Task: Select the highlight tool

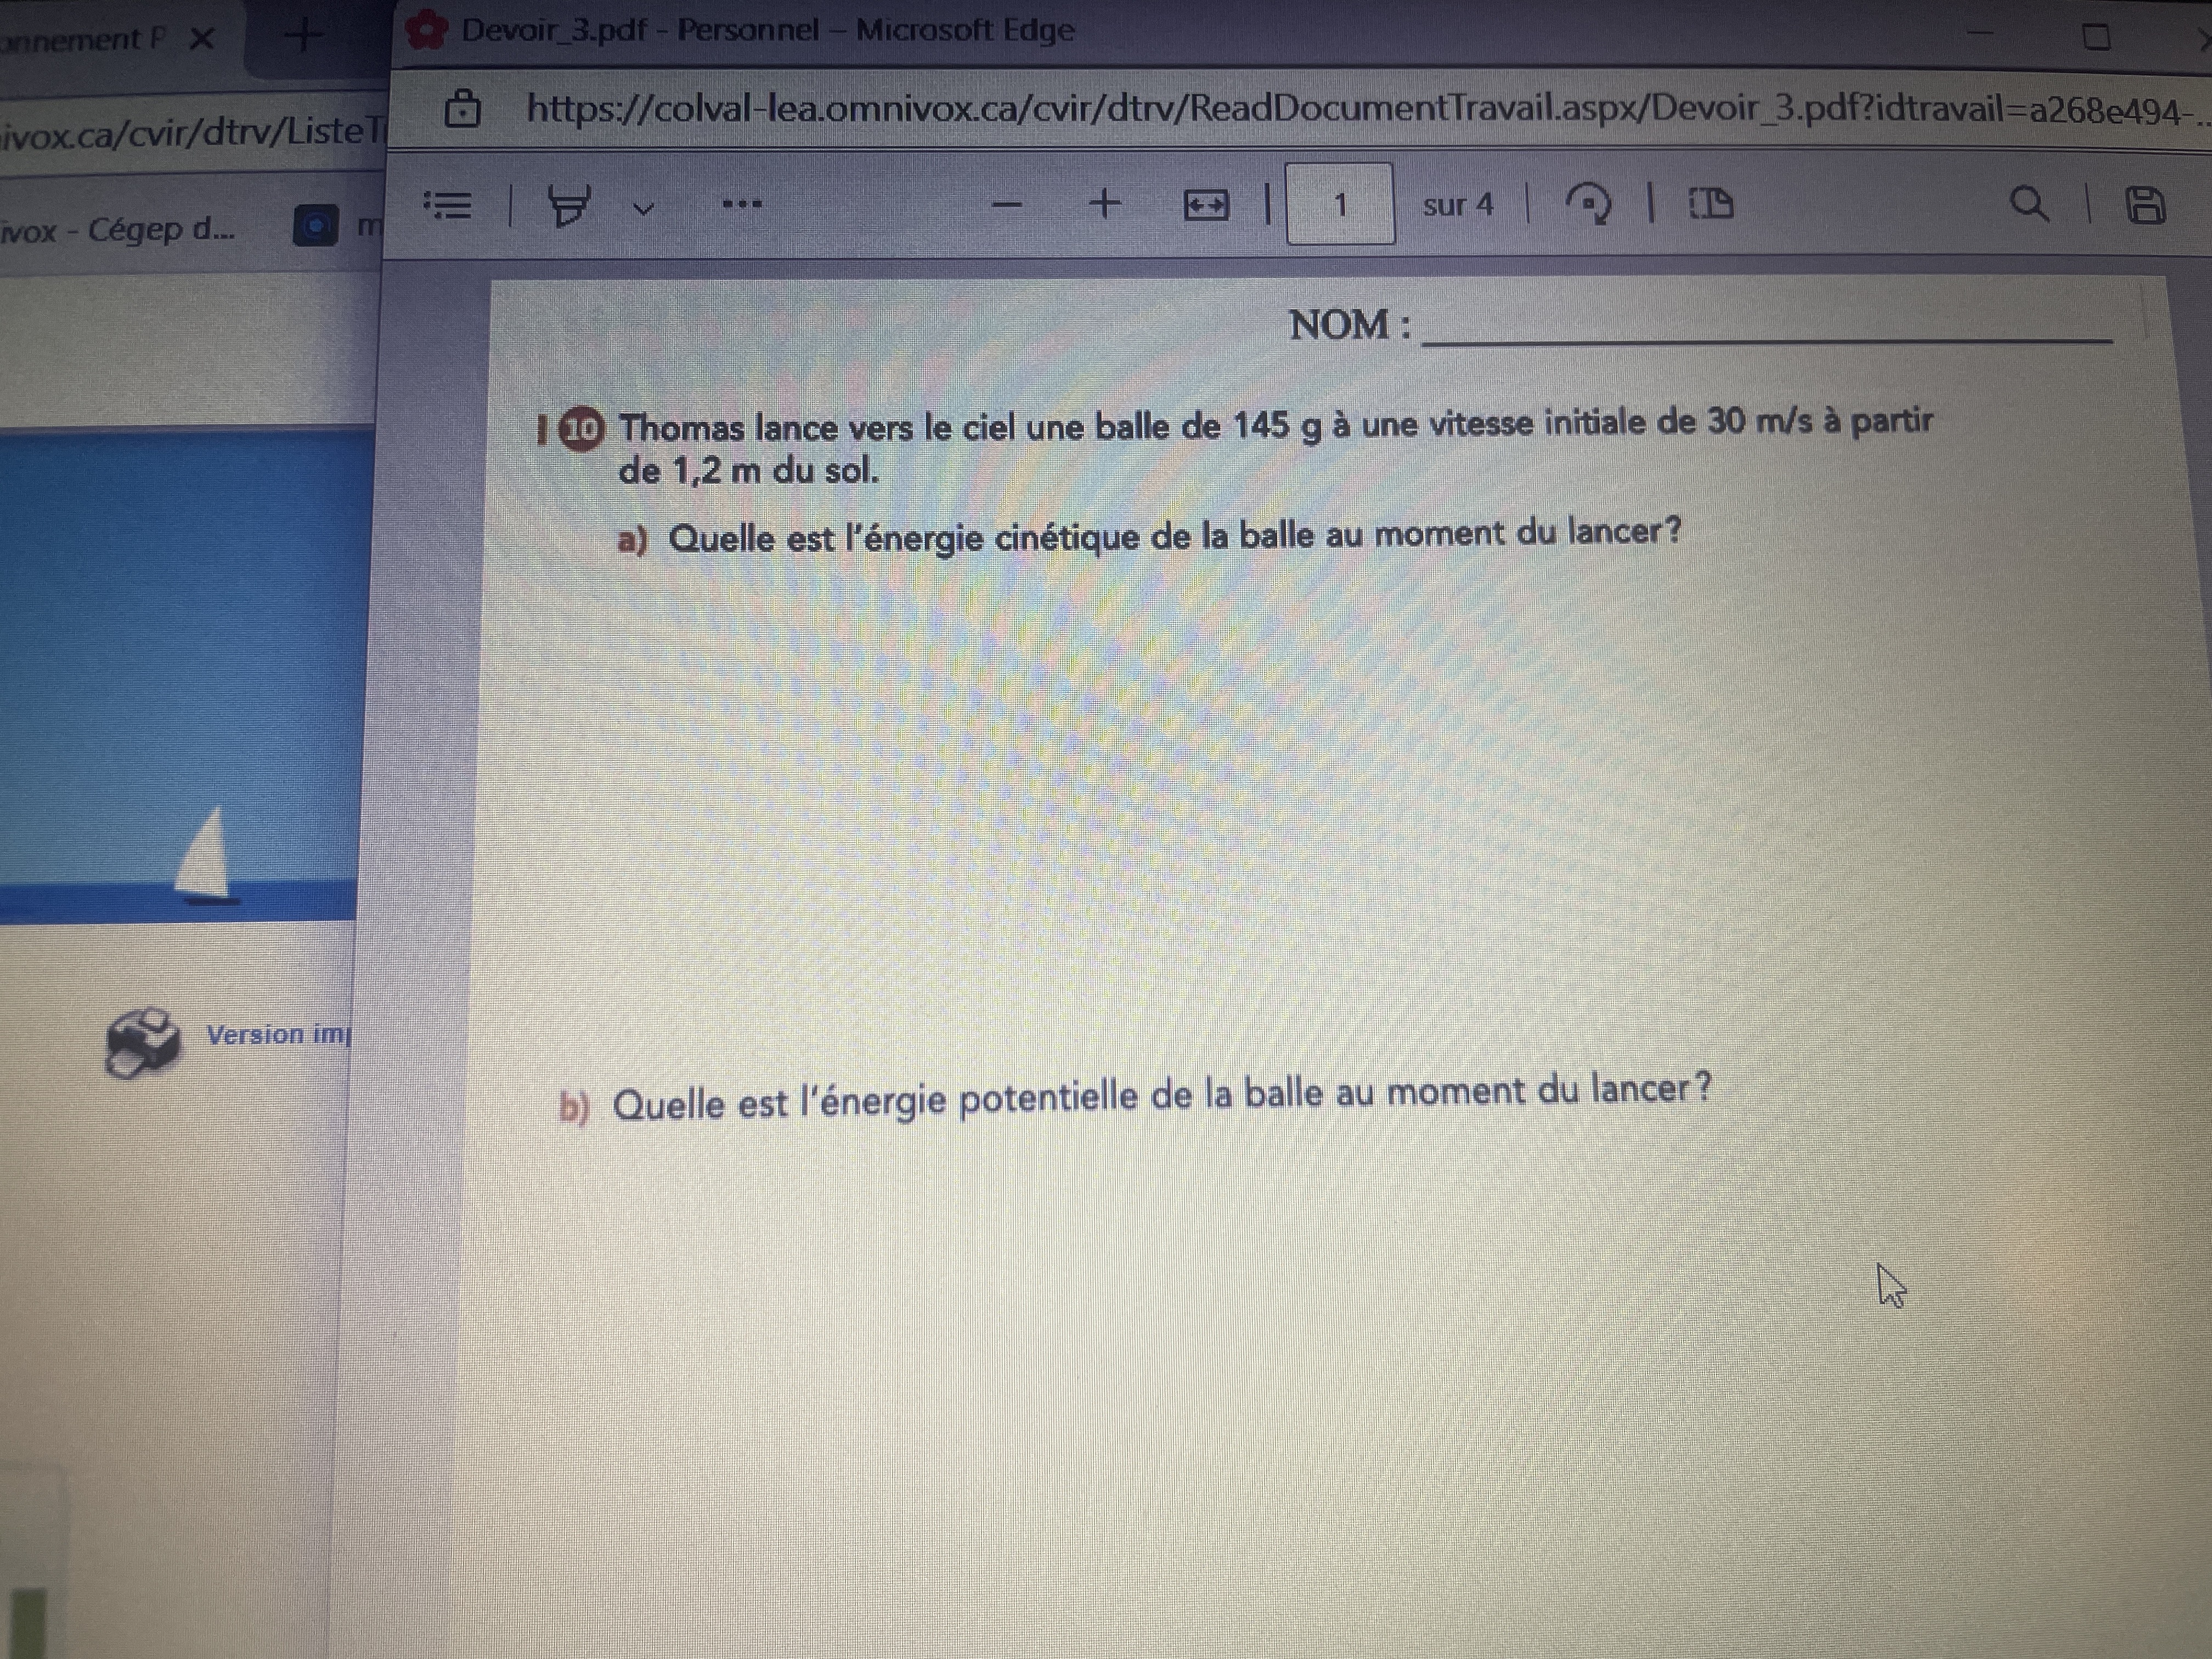Action: (570, 206)
